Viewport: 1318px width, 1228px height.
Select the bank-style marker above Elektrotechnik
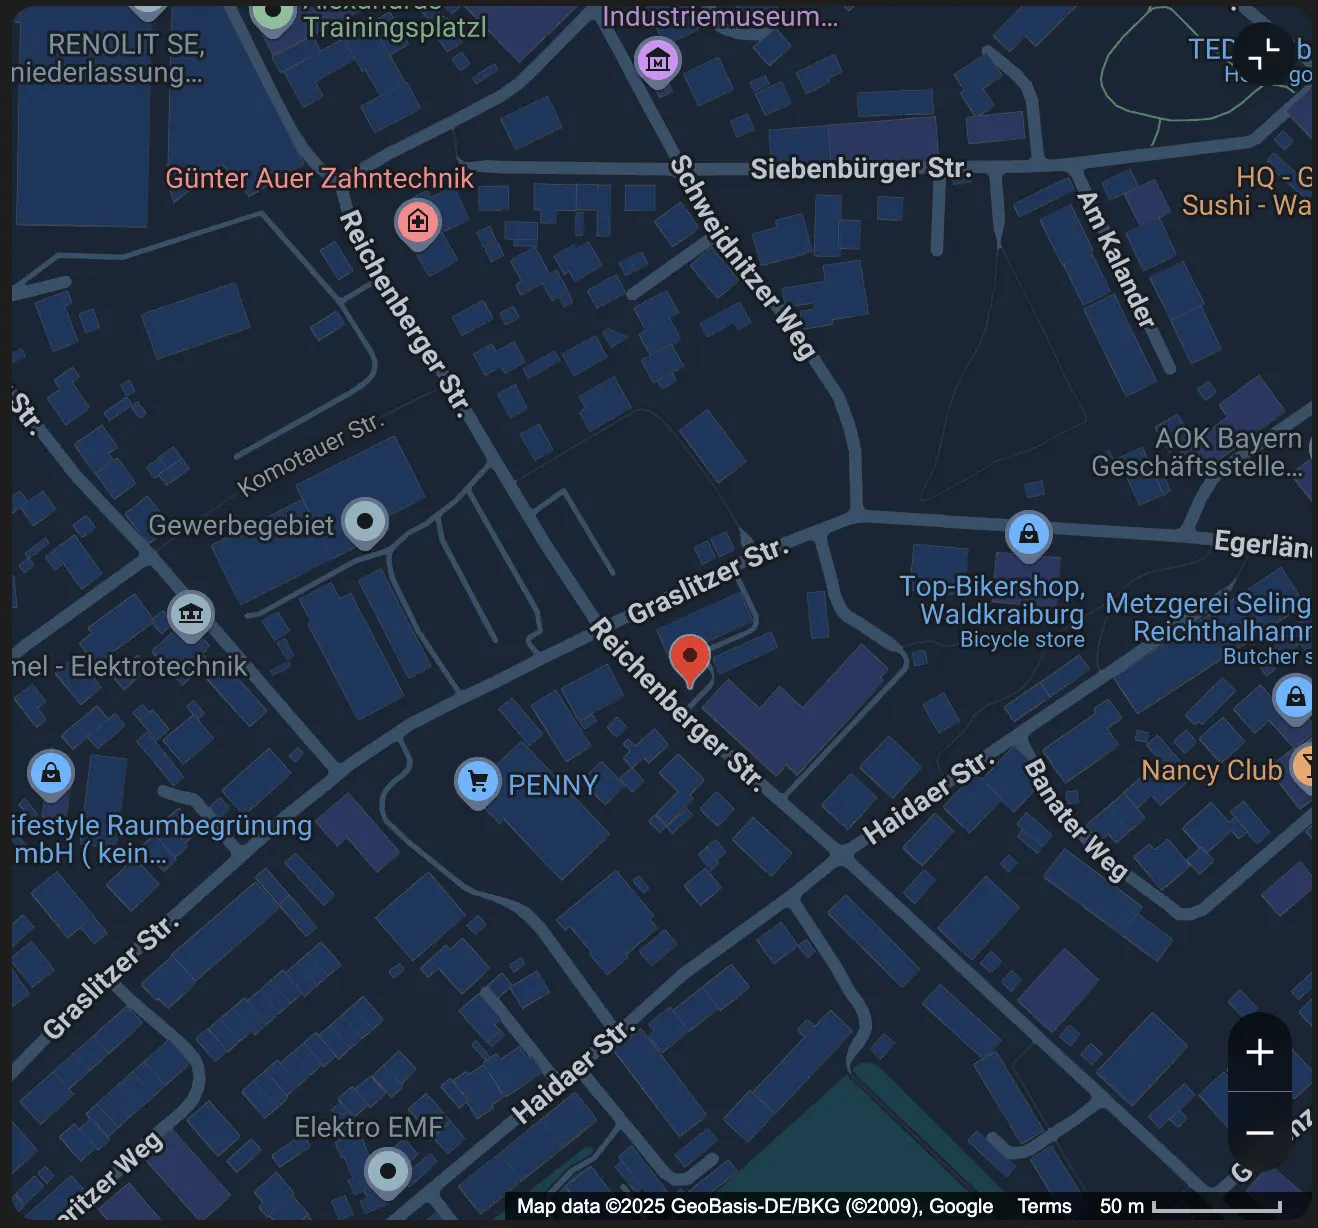tap(191, 614)
